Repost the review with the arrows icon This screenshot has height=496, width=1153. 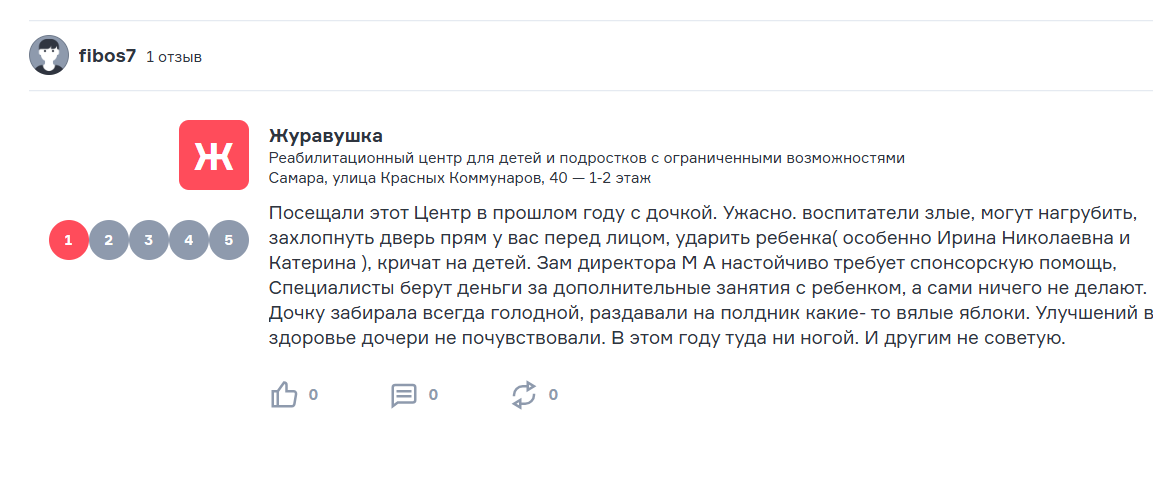[524, 395]
